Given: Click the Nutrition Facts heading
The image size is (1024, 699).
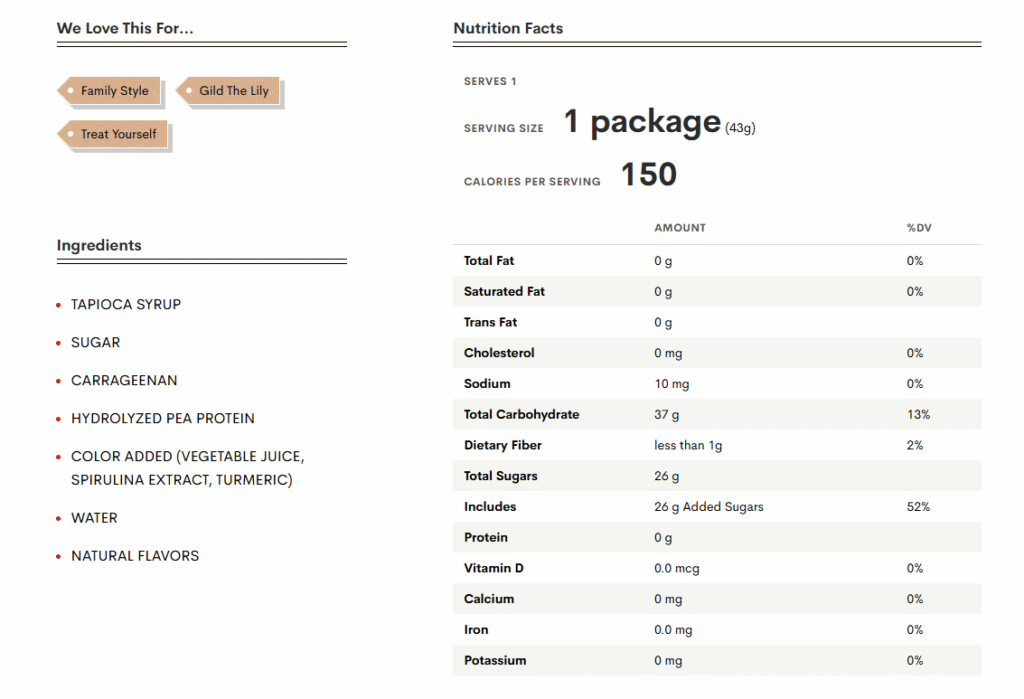Looking at the screenshot, I should tap(508, 28).
